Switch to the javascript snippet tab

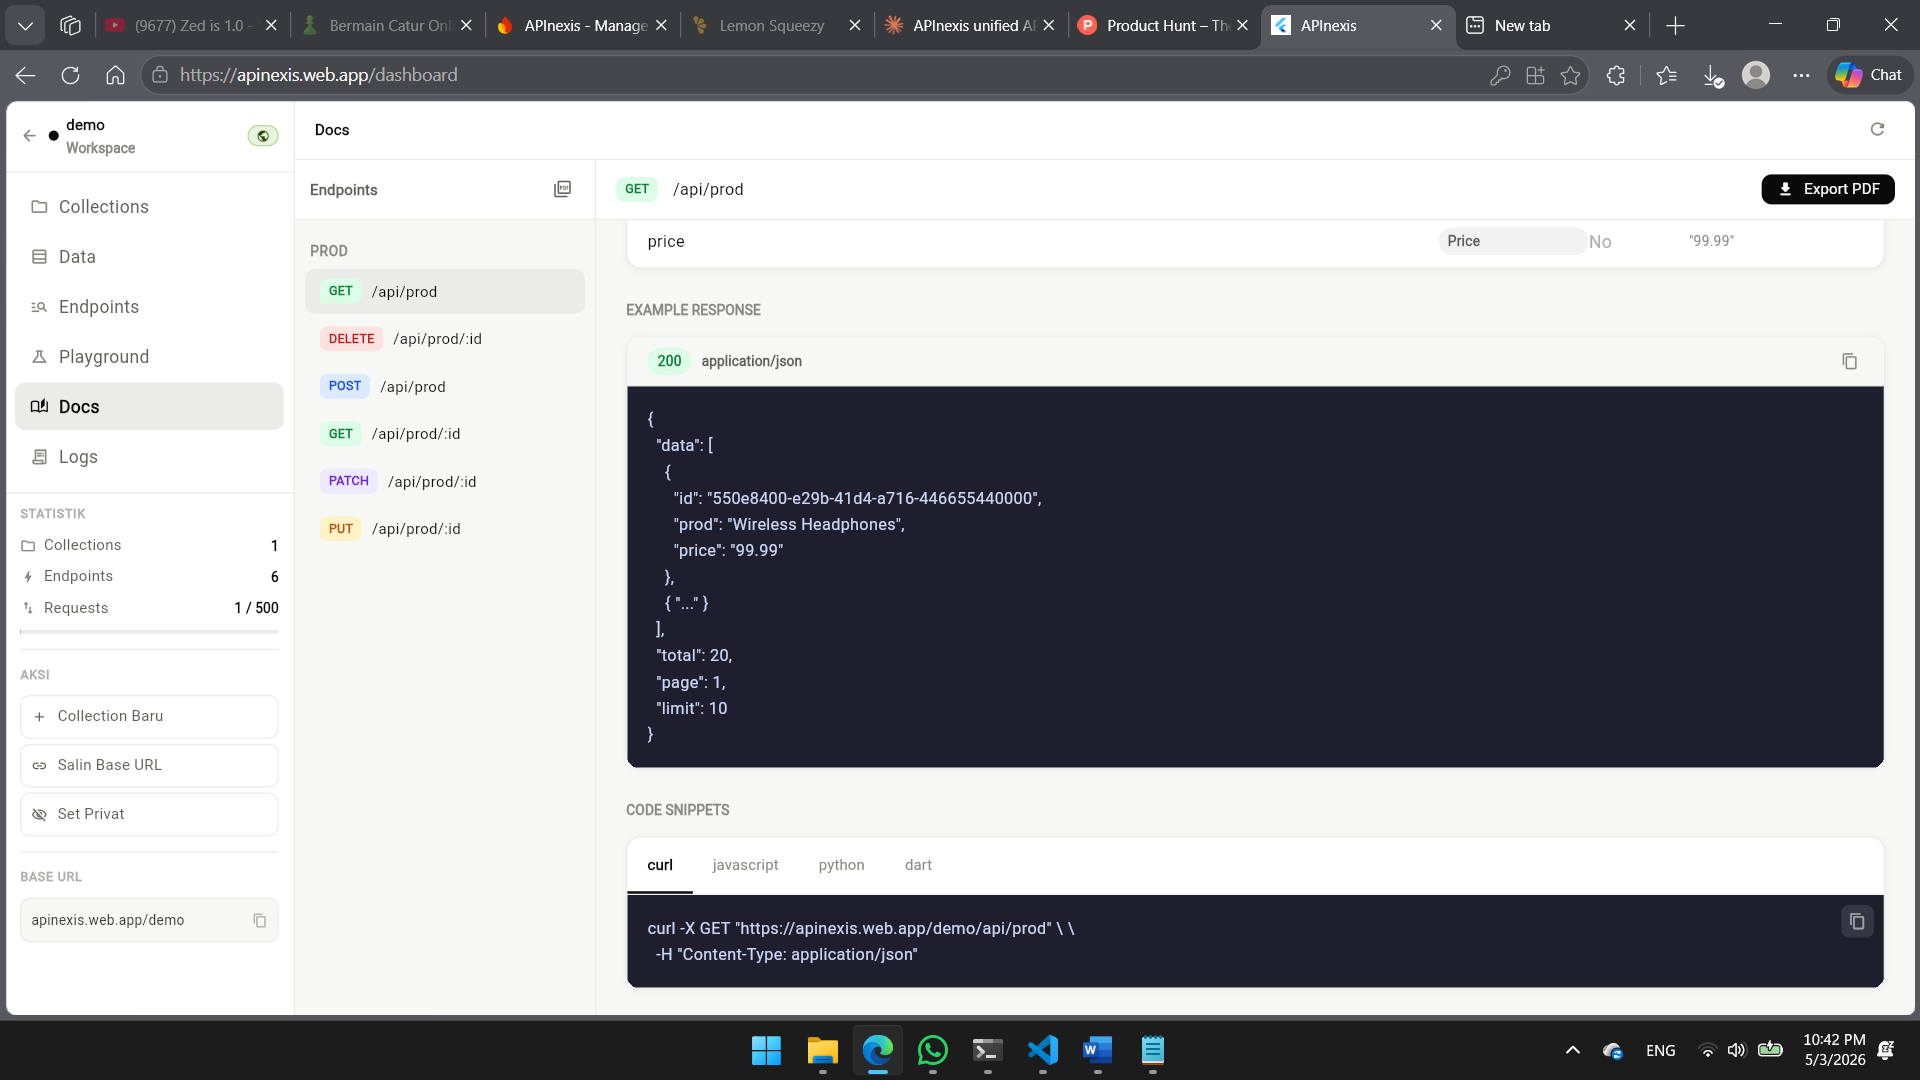[745, 866]
